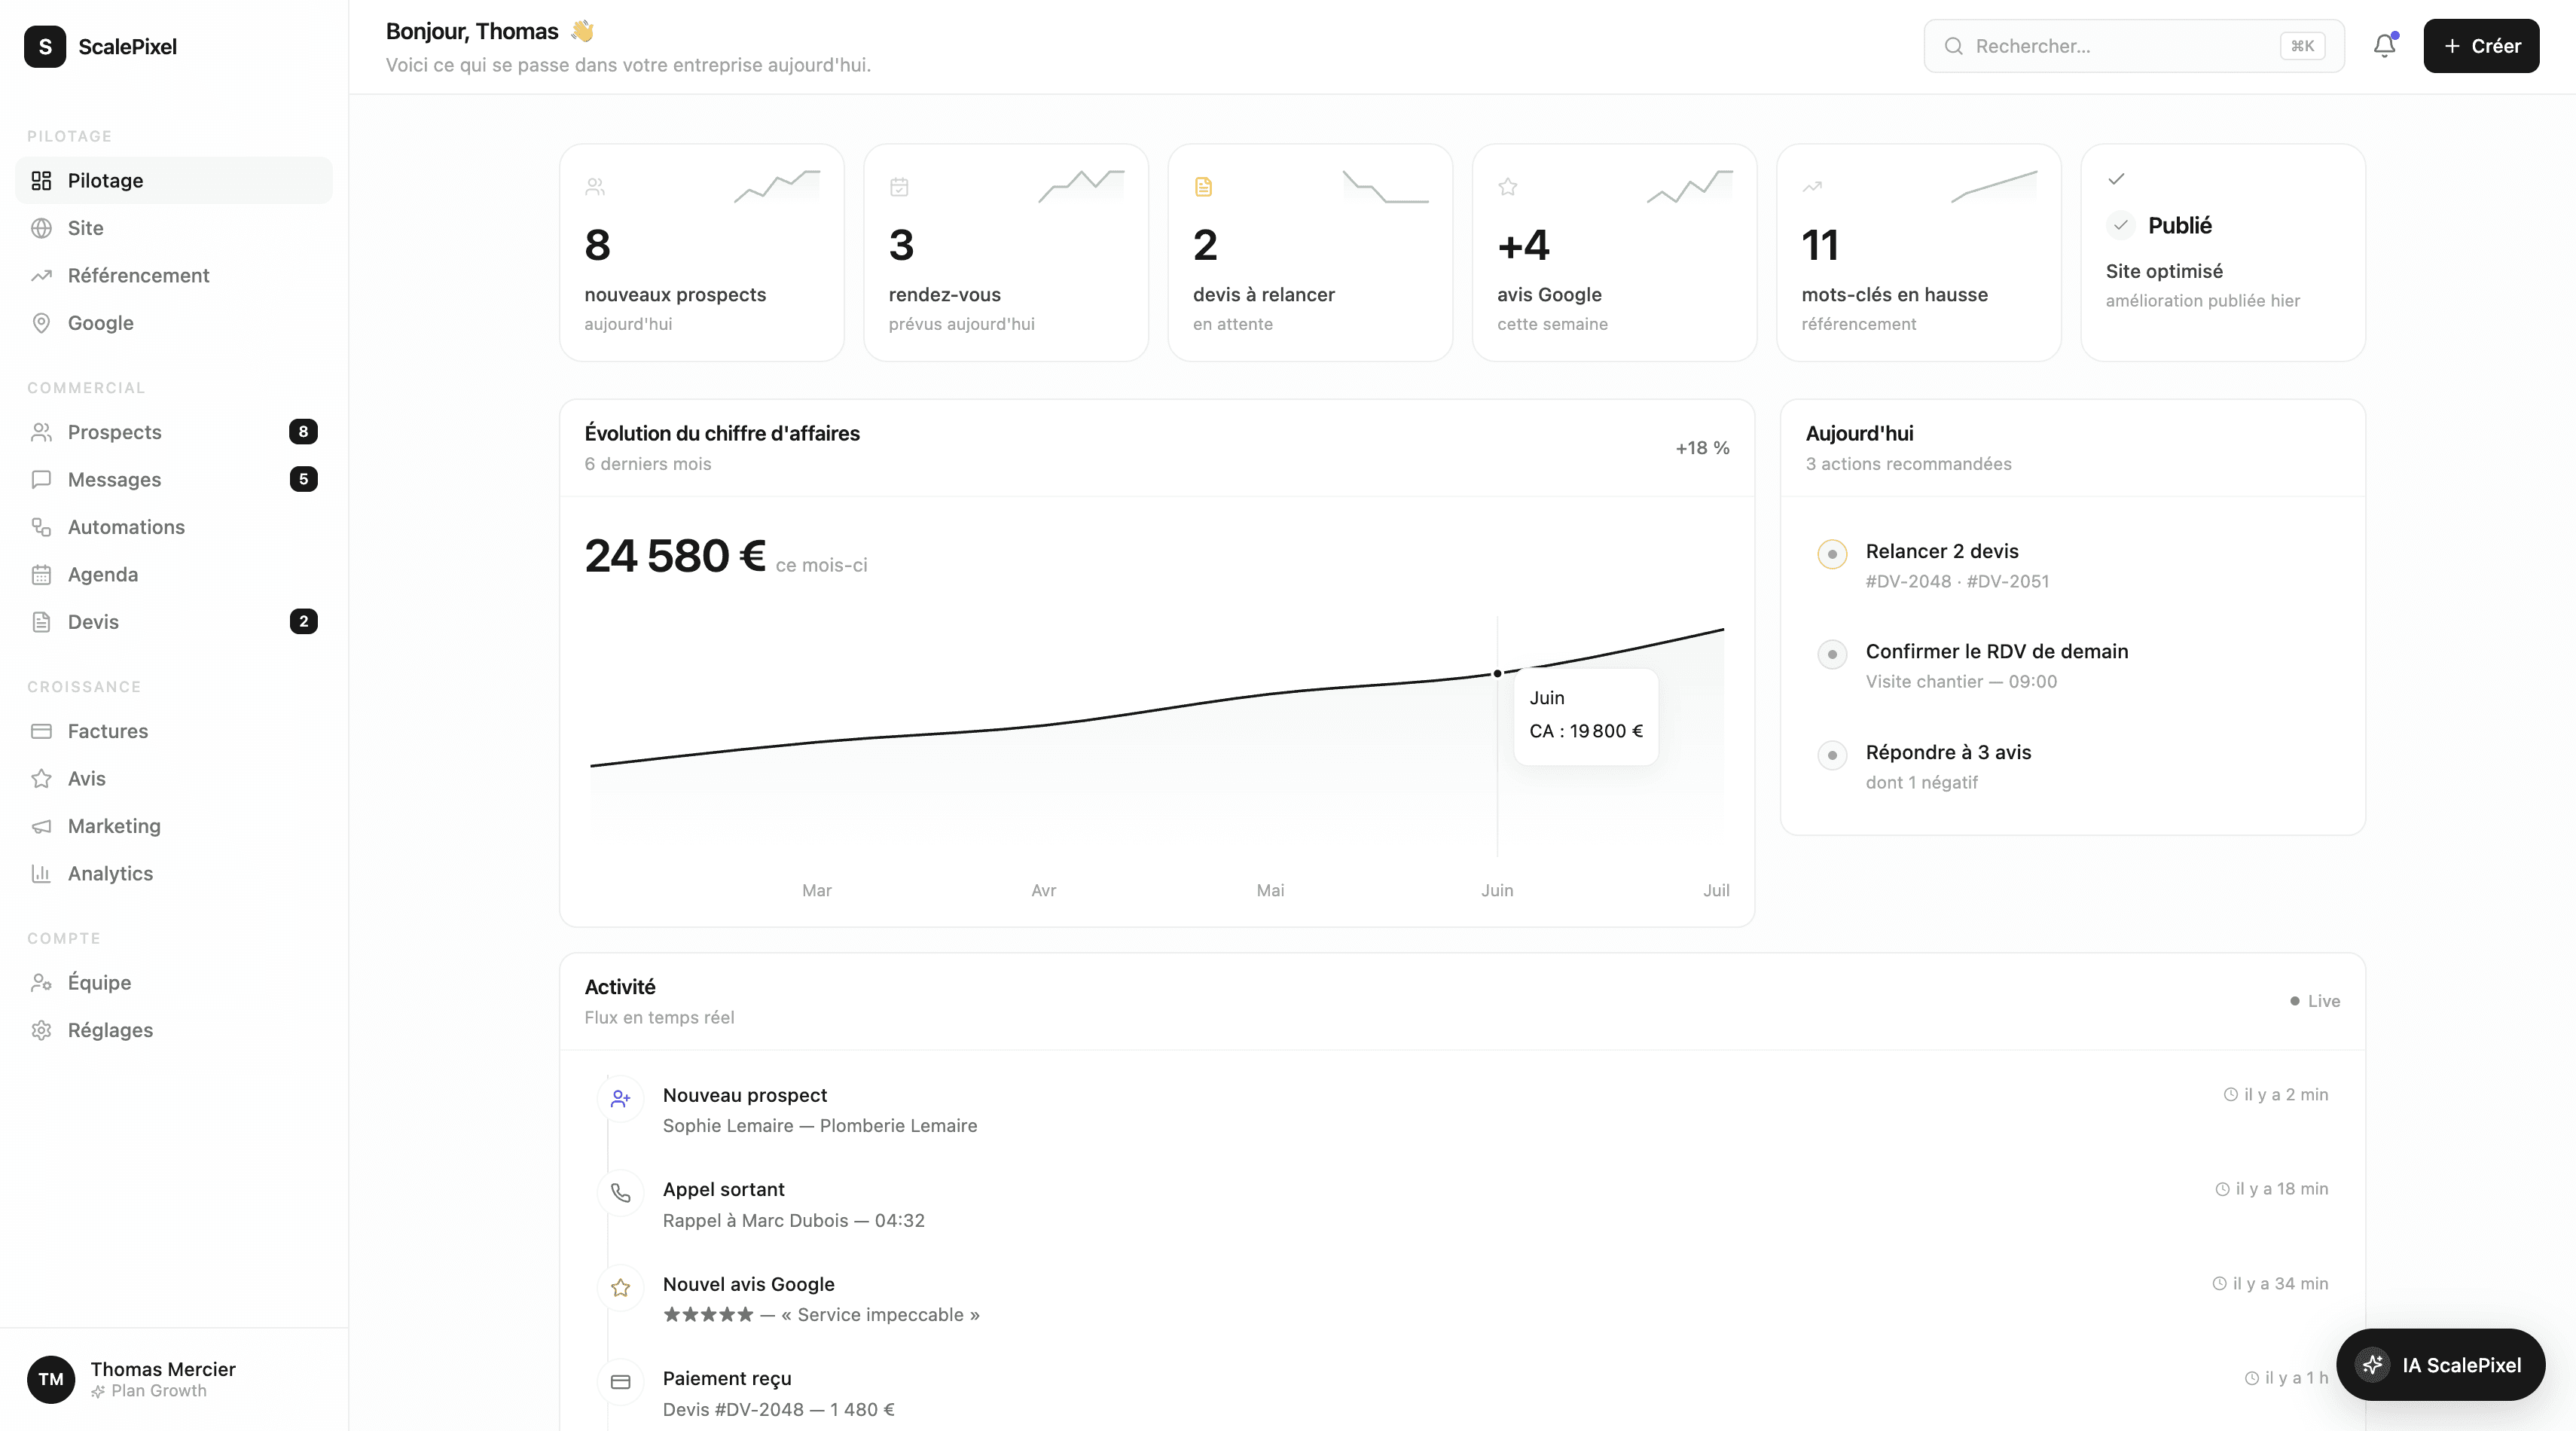Click Devis #DV-2048 — 1 480 € text
The height and width of the screenshot is (1431, 2576).
(778, 1410)
